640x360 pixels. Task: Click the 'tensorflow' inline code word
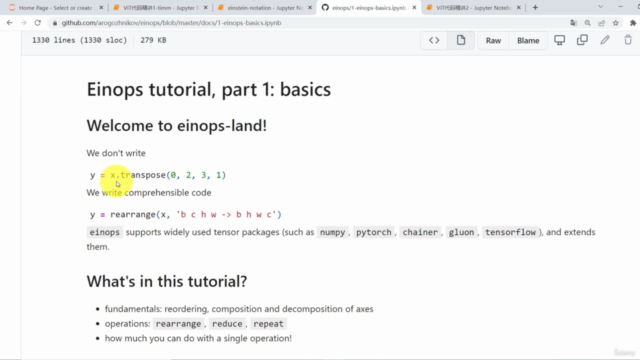tap(510, 232)
